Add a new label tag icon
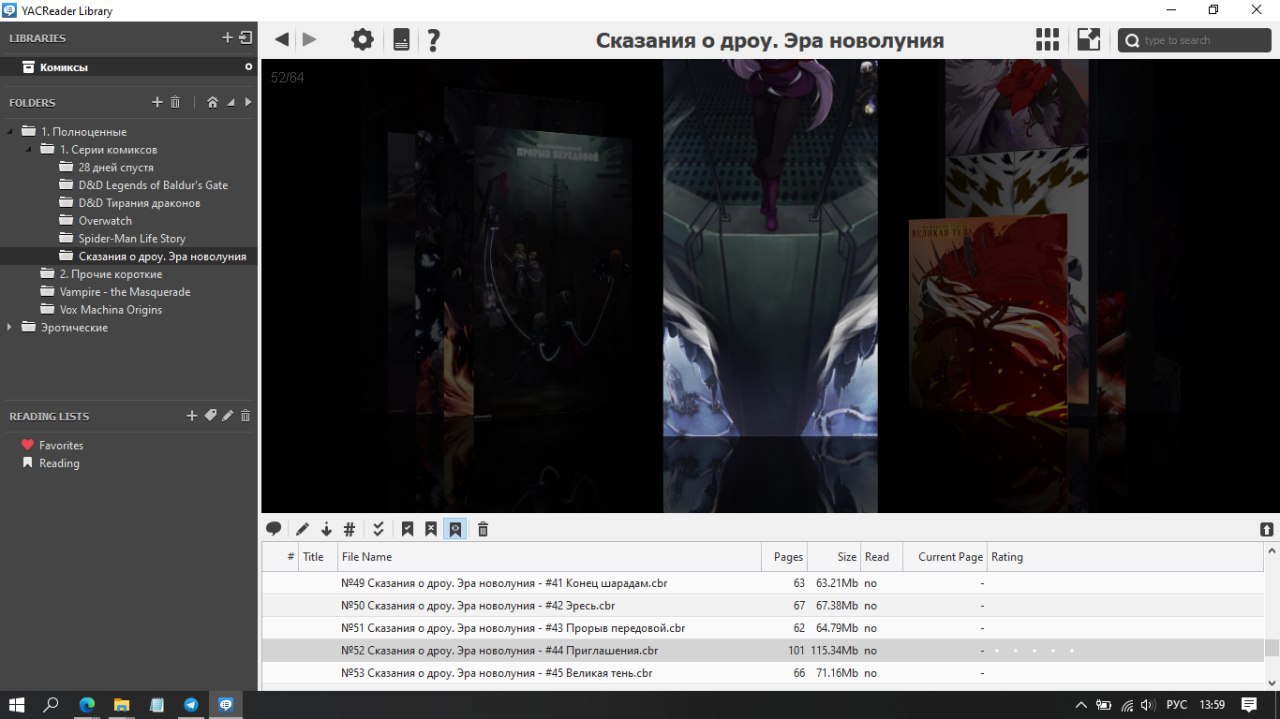 (210, 416)
